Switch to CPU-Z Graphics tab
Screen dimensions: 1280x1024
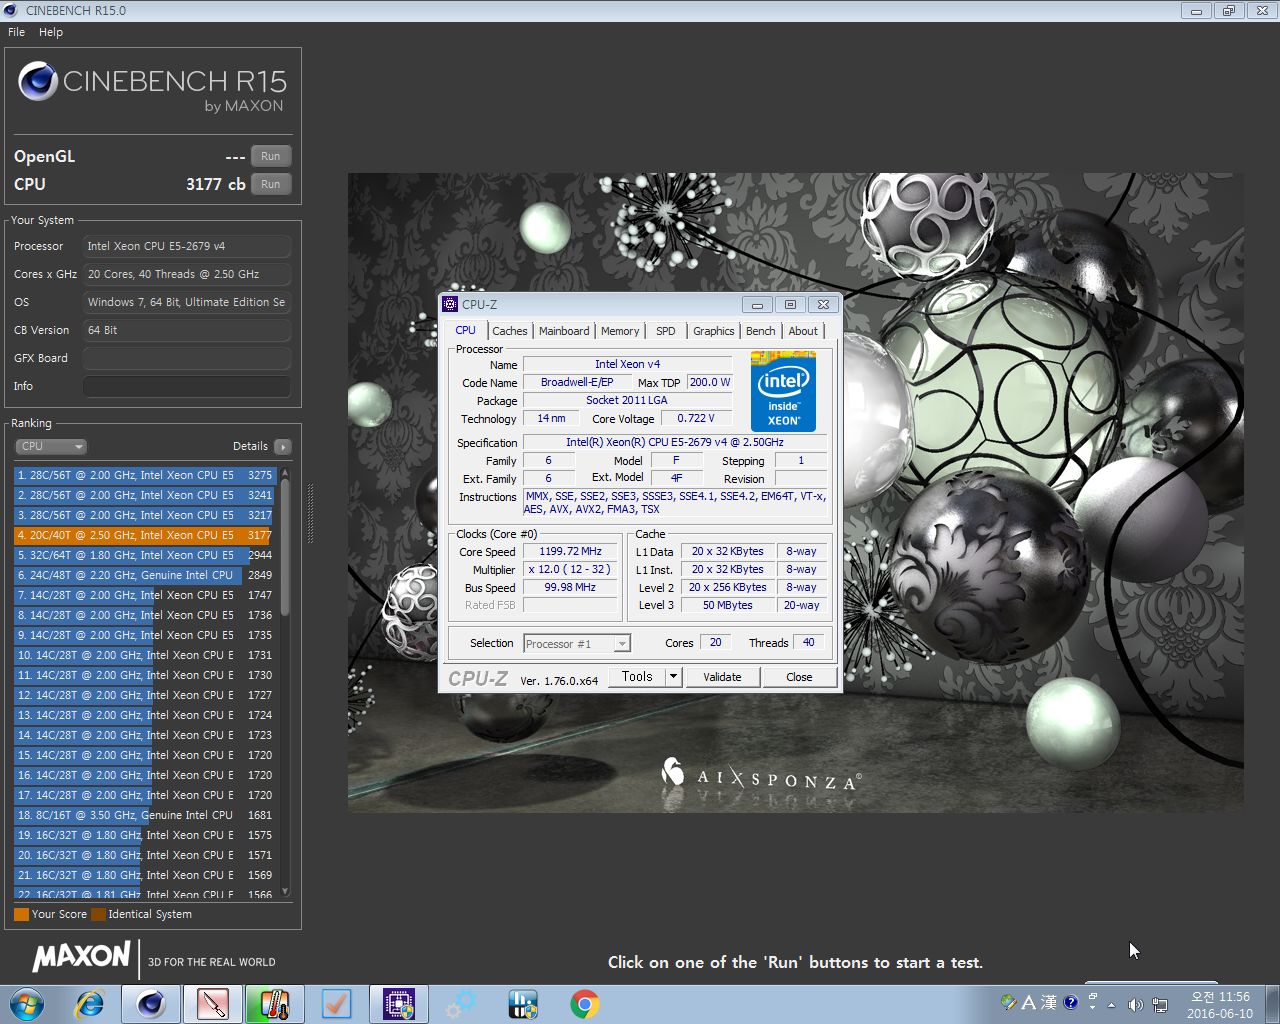[x=714, y=331]
